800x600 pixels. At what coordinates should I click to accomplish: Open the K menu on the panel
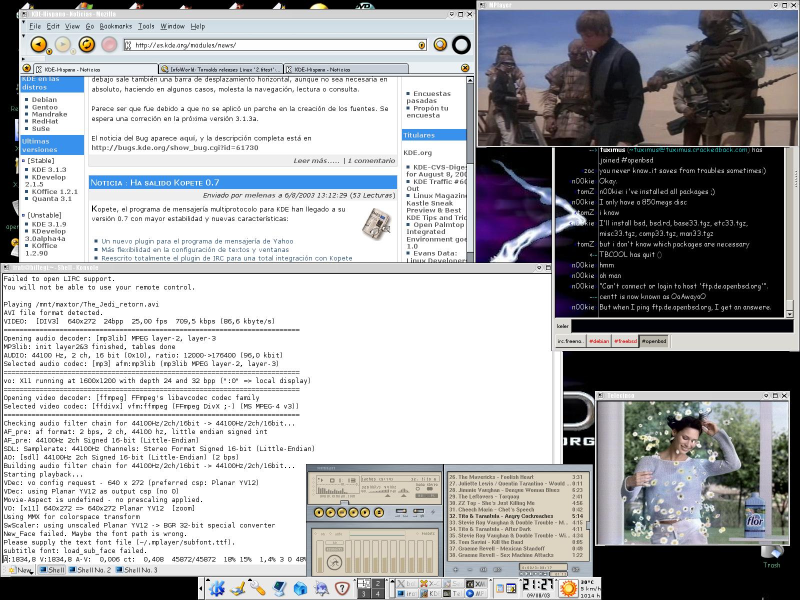tap(217, 588)
